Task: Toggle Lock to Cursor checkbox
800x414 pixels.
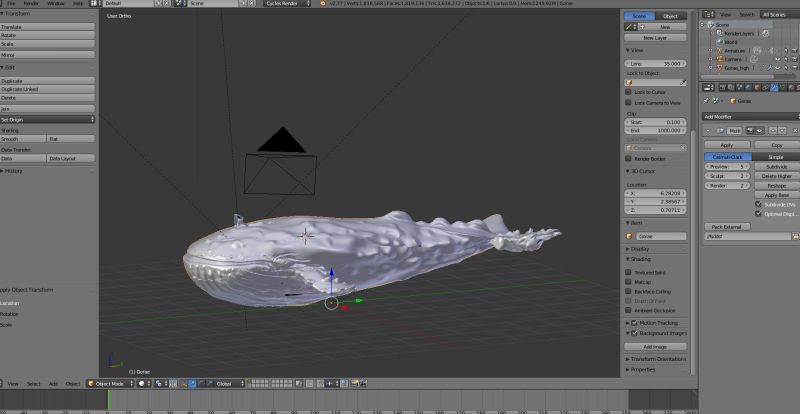Action: click(x=628, y=92)
